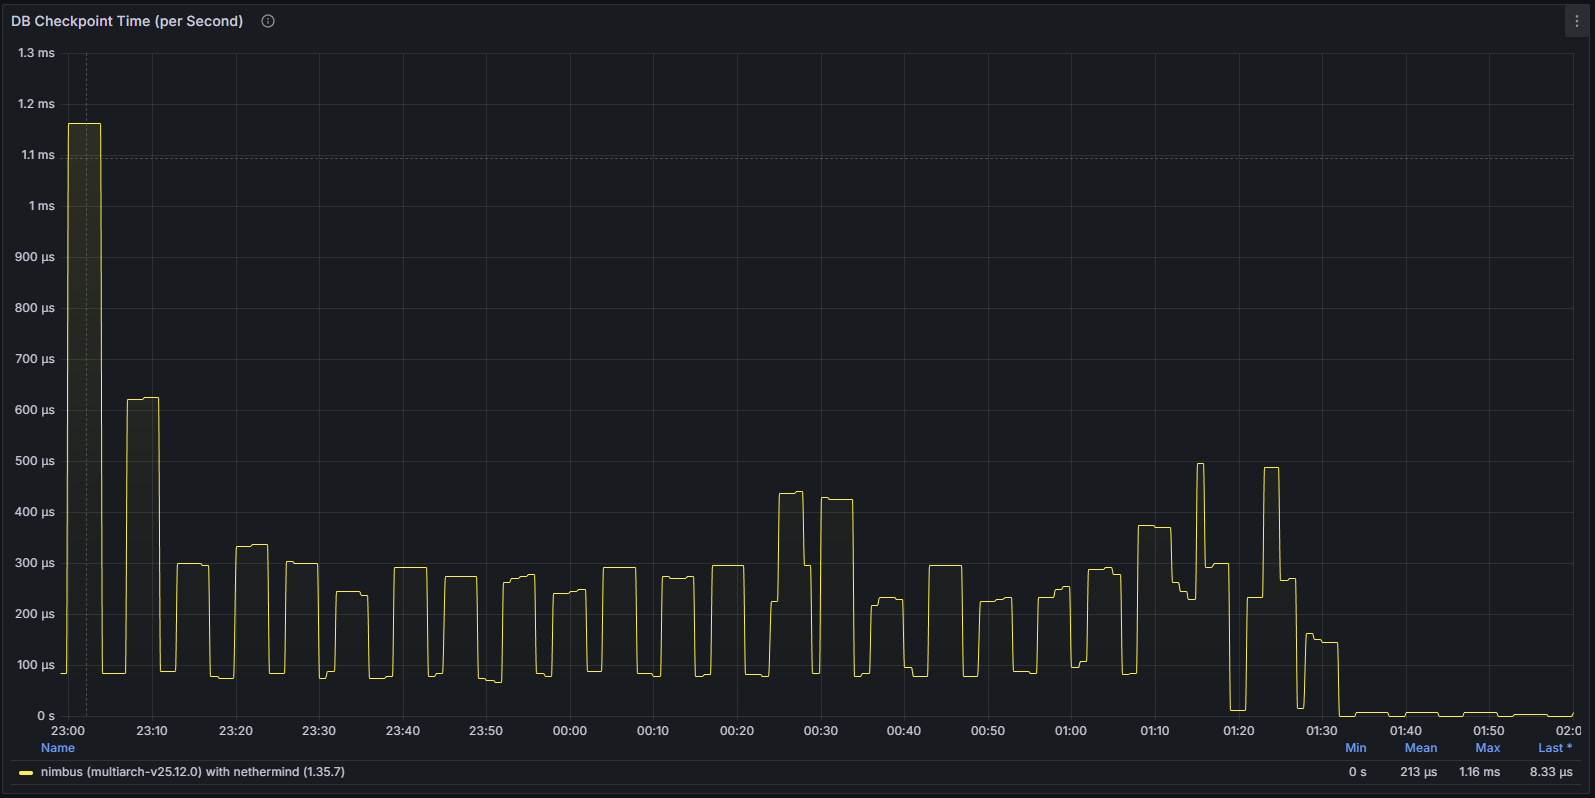Image resolution: width=1595 pixels, height=798 pixels.
Task: Click the 1 ms label on the Y axis
Action: click(x=42, y=206)
